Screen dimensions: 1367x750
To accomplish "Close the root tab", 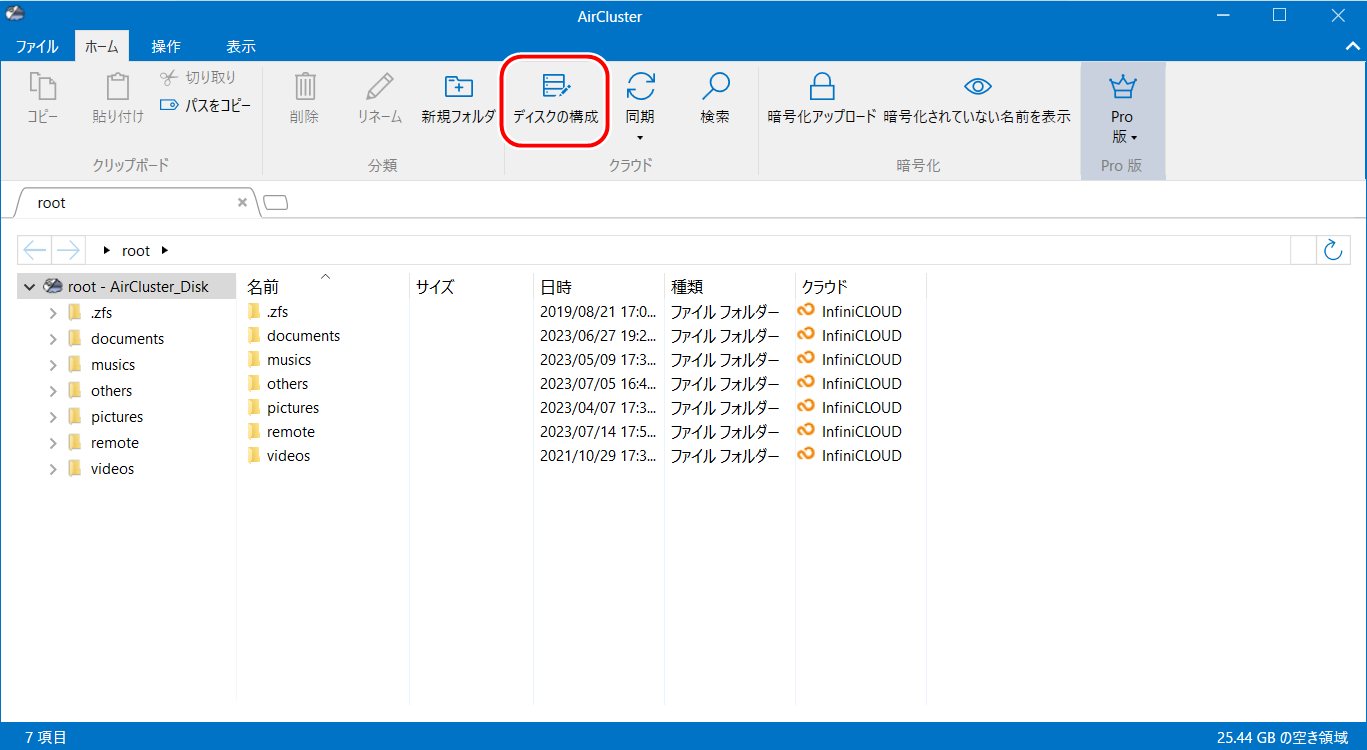I will (242, 202).
